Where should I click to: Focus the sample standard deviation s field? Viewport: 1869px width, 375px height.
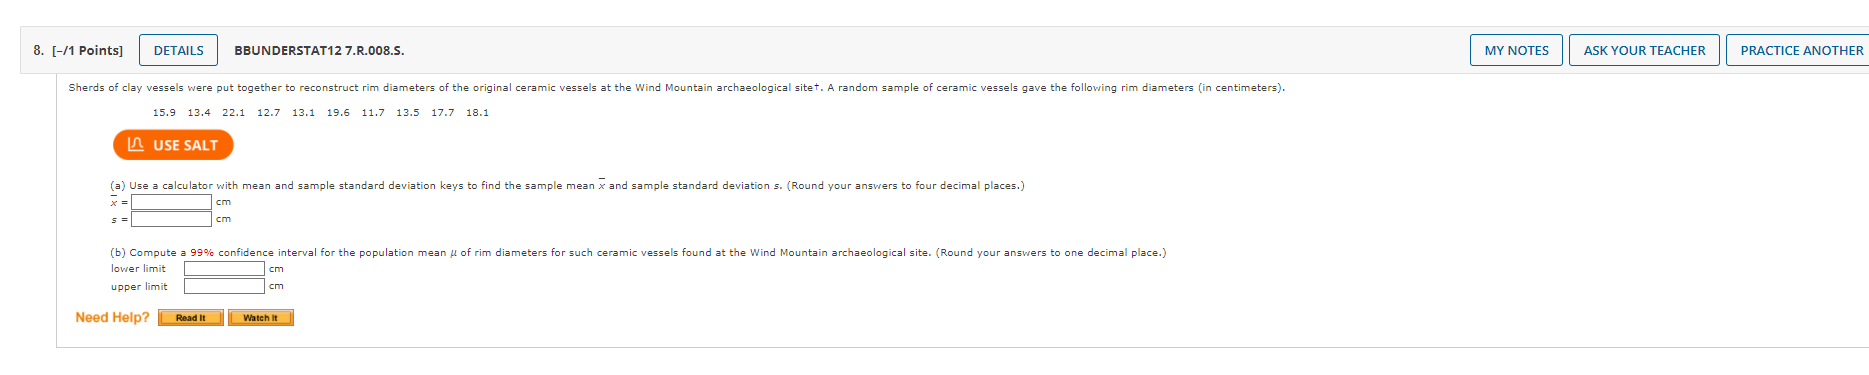171,219
